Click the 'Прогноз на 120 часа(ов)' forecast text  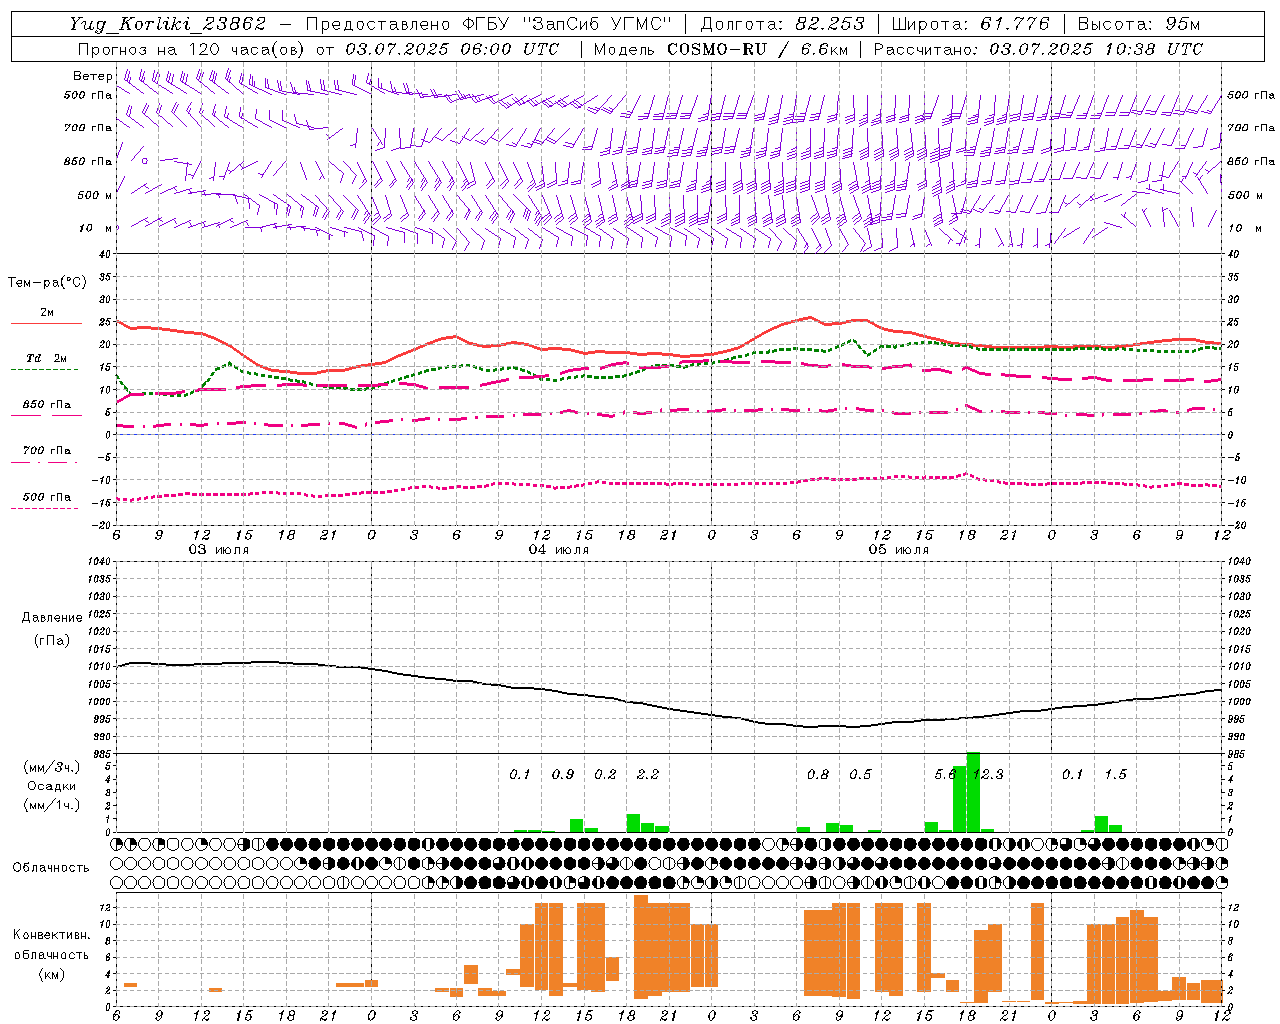click(x=192, y=49)
